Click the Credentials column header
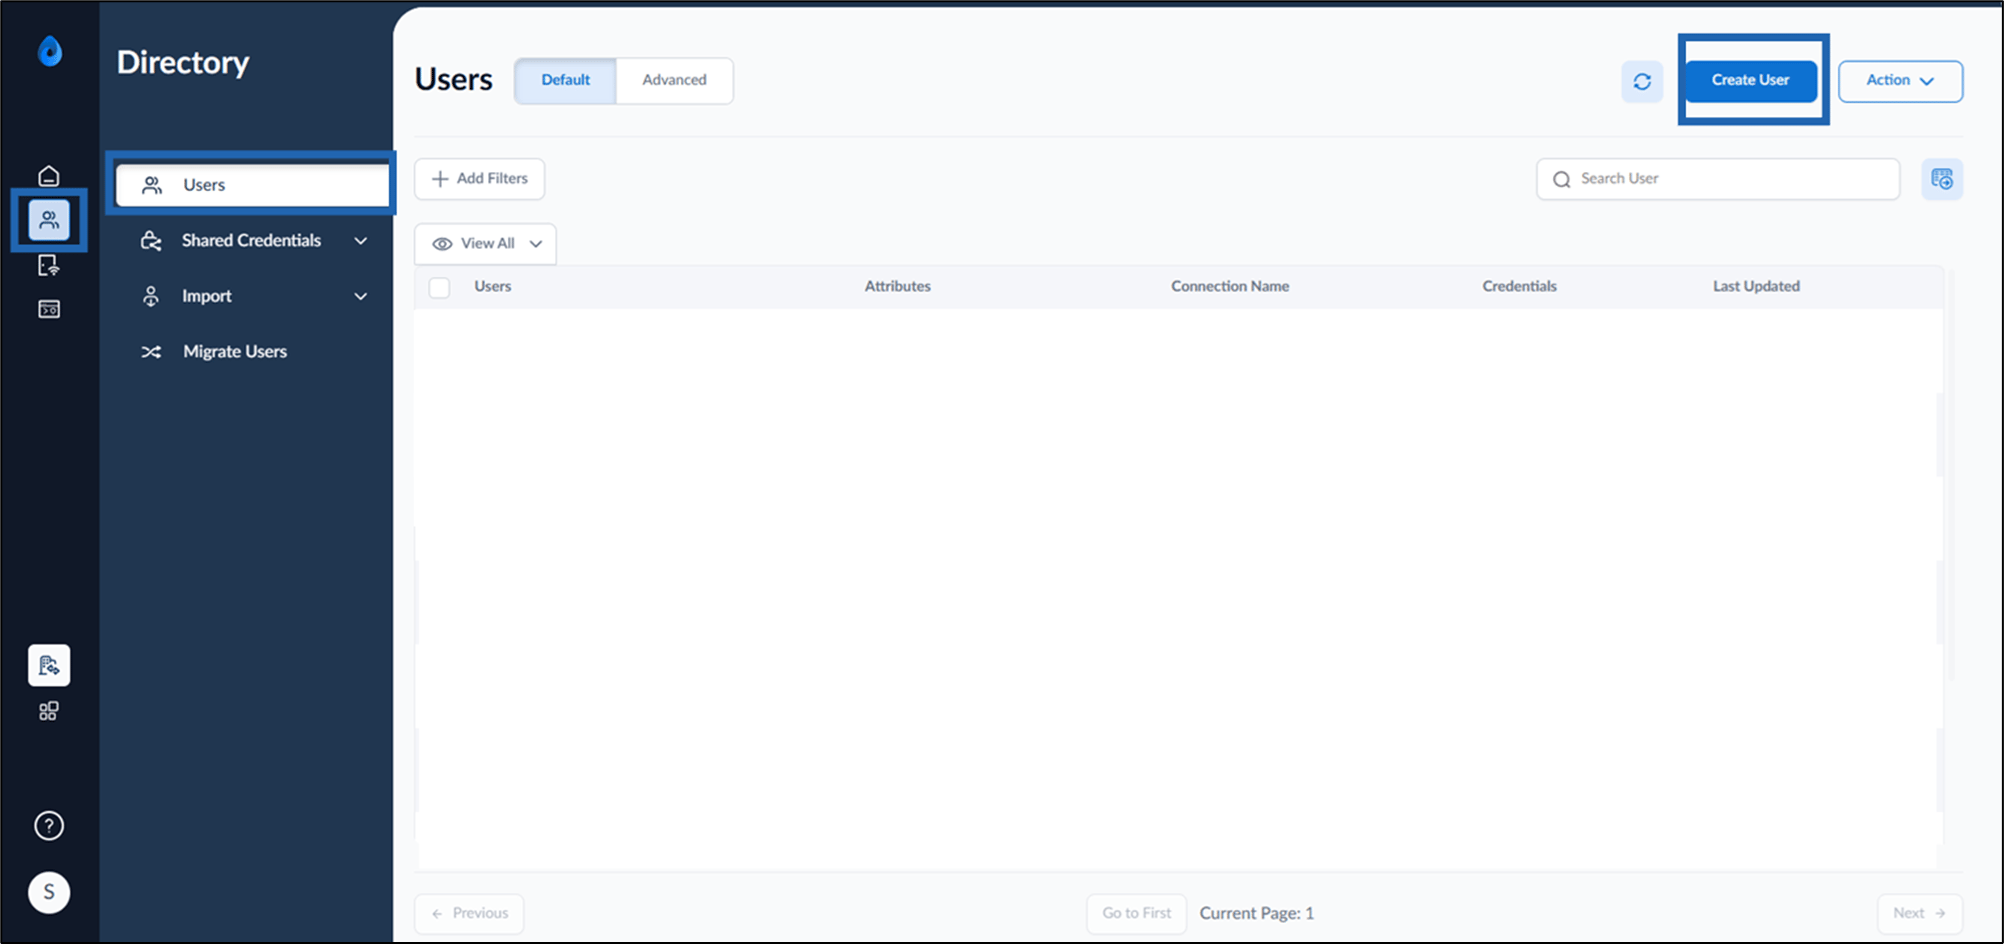 1519,286
